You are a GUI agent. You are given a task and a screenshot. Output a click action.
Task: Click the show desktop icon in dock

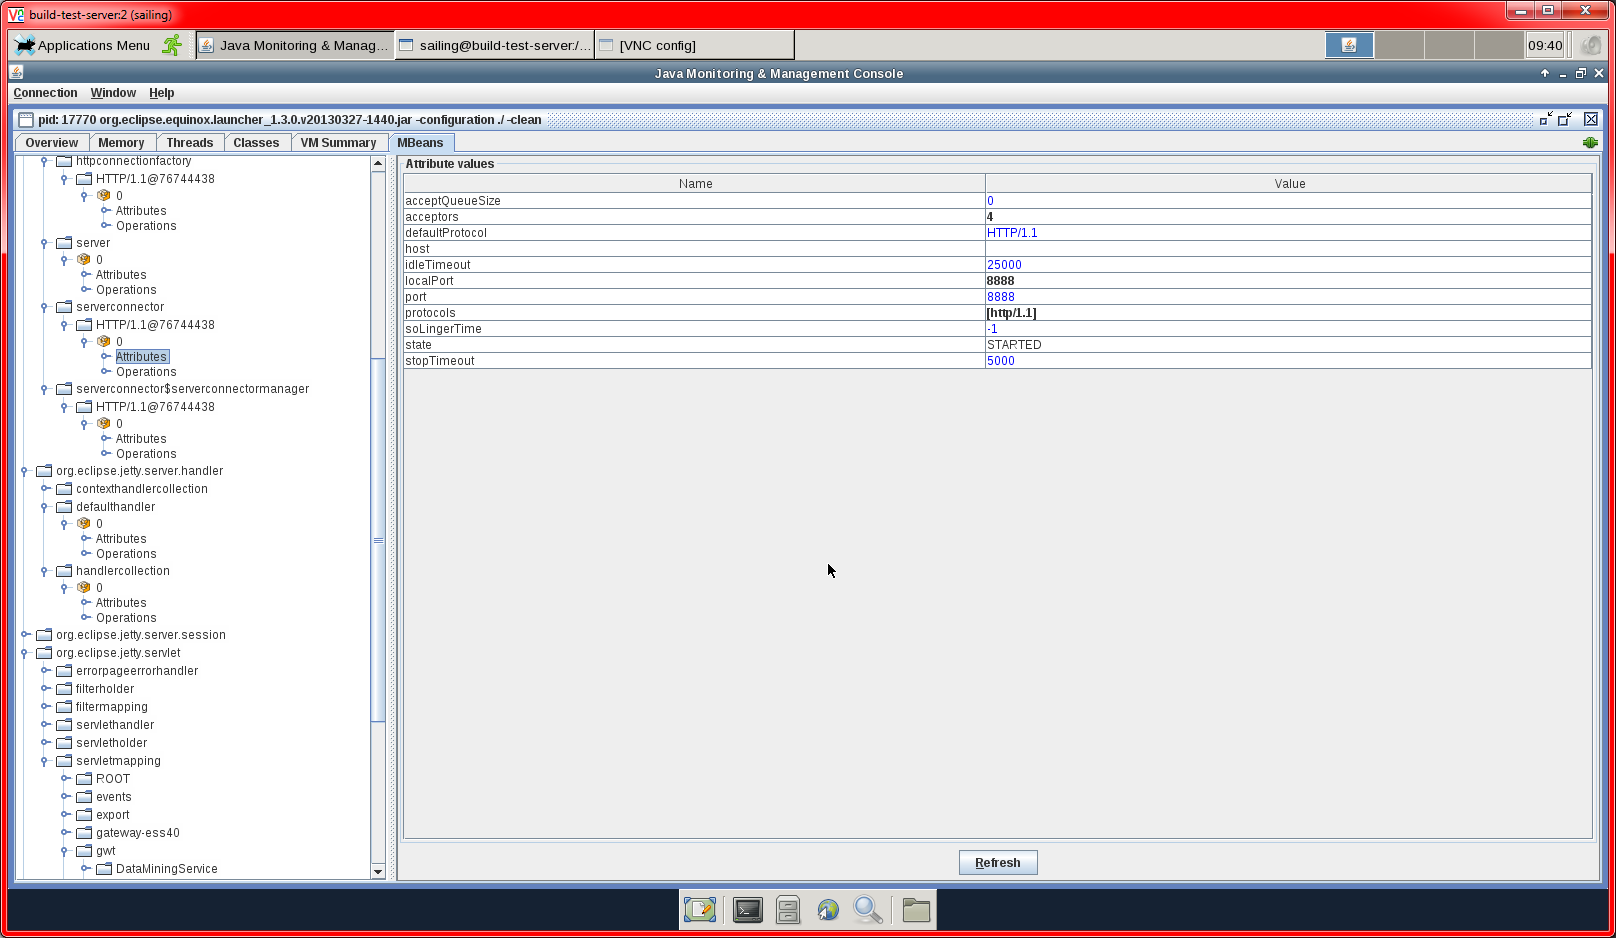click(x=700, y=910)
